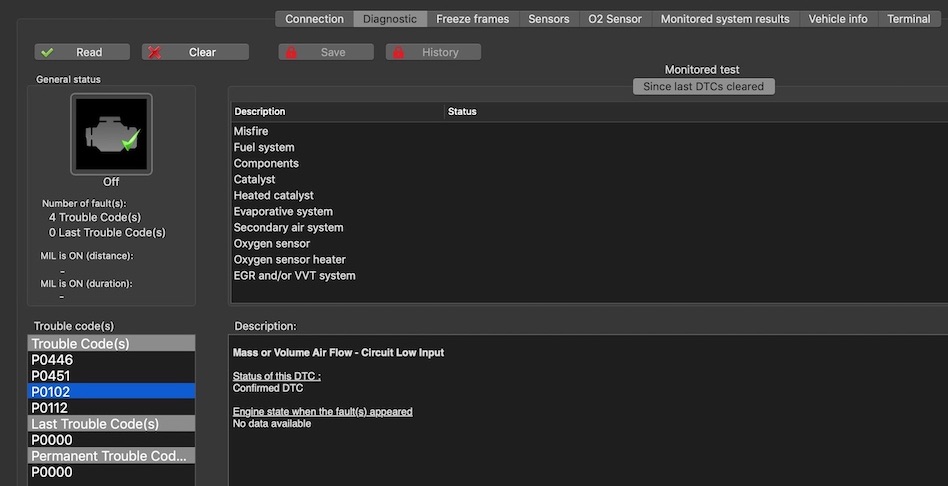Click the lock icon on History

click(398, 52)
